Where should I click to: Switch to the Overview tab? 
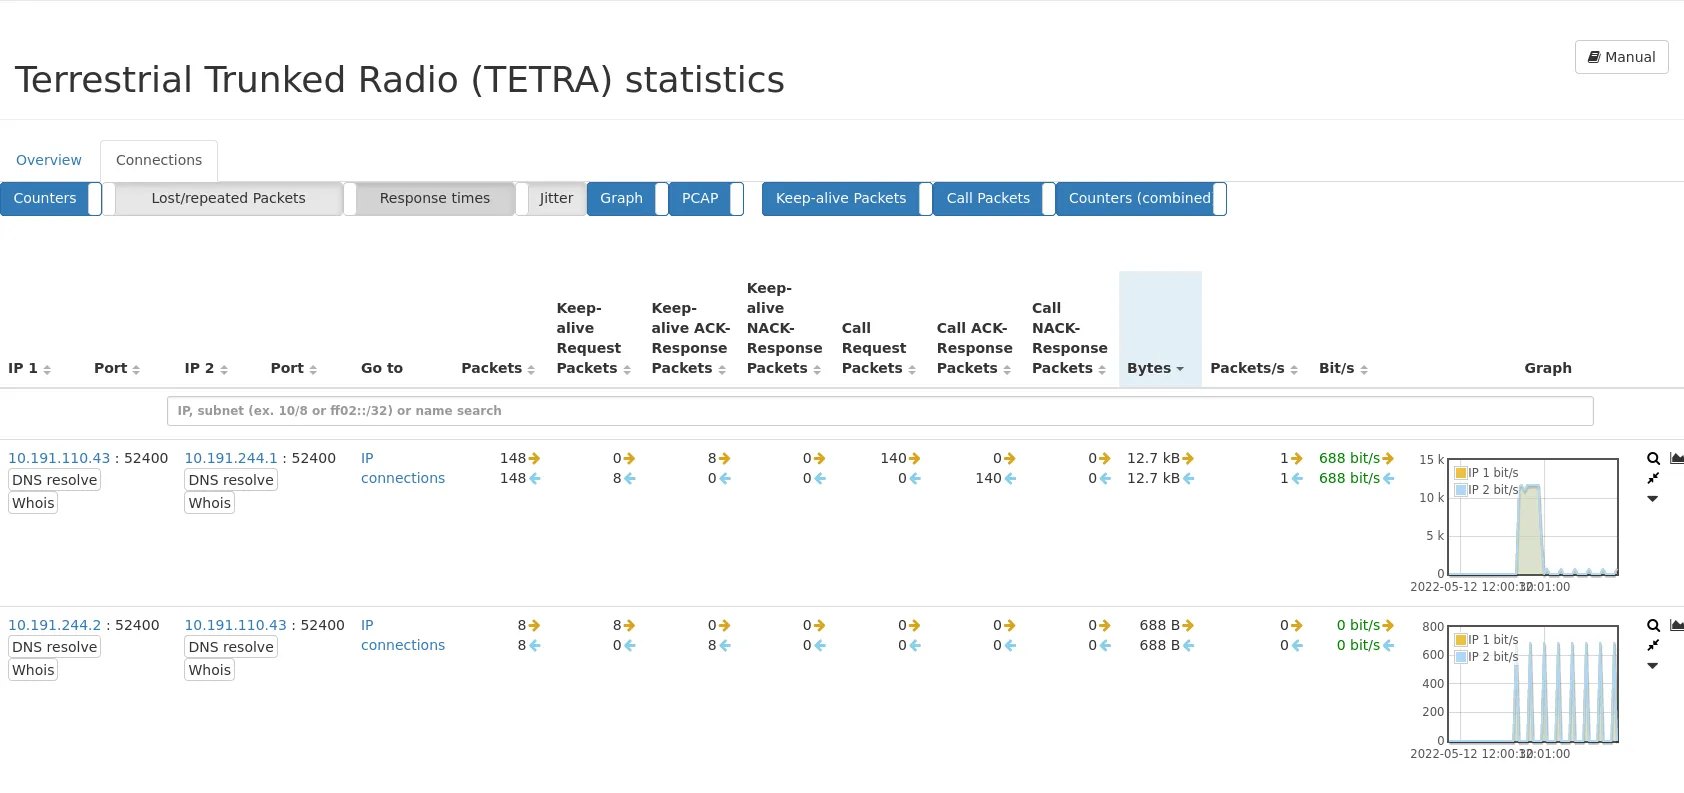[49, 160]
